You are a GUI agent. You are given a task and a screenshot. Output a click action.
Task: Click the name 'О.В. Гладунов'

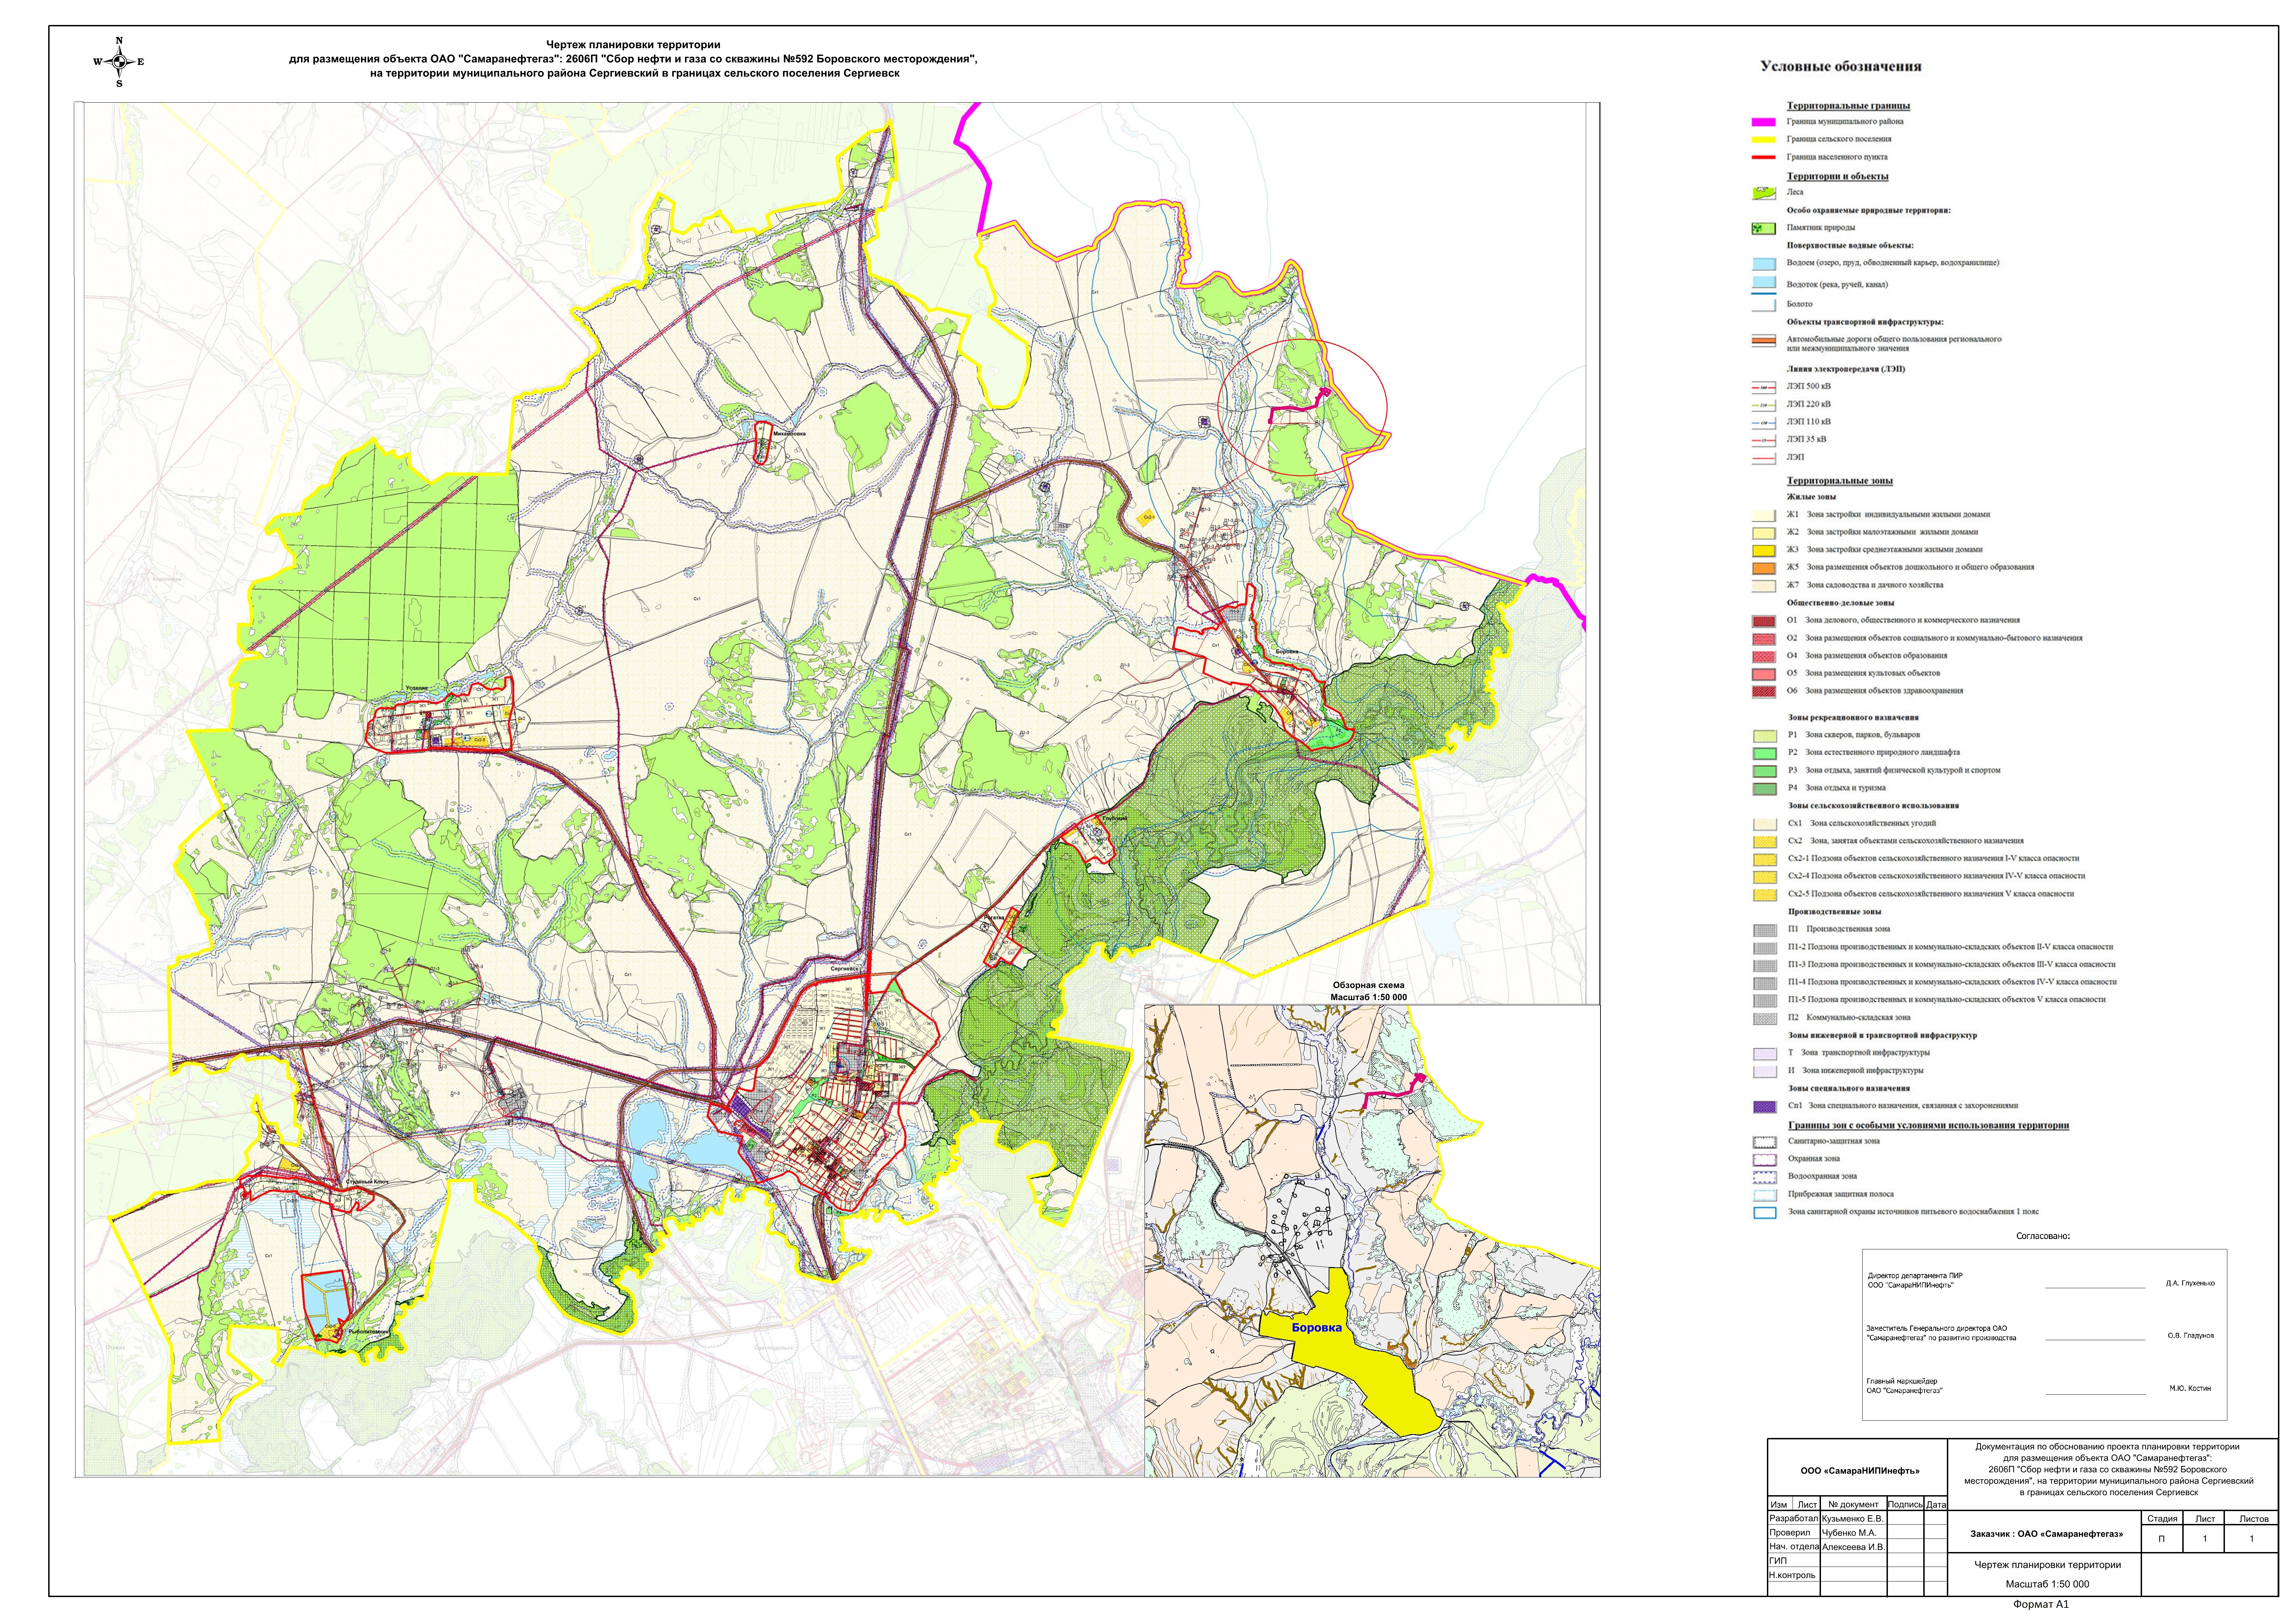tap(2191, 1336)
